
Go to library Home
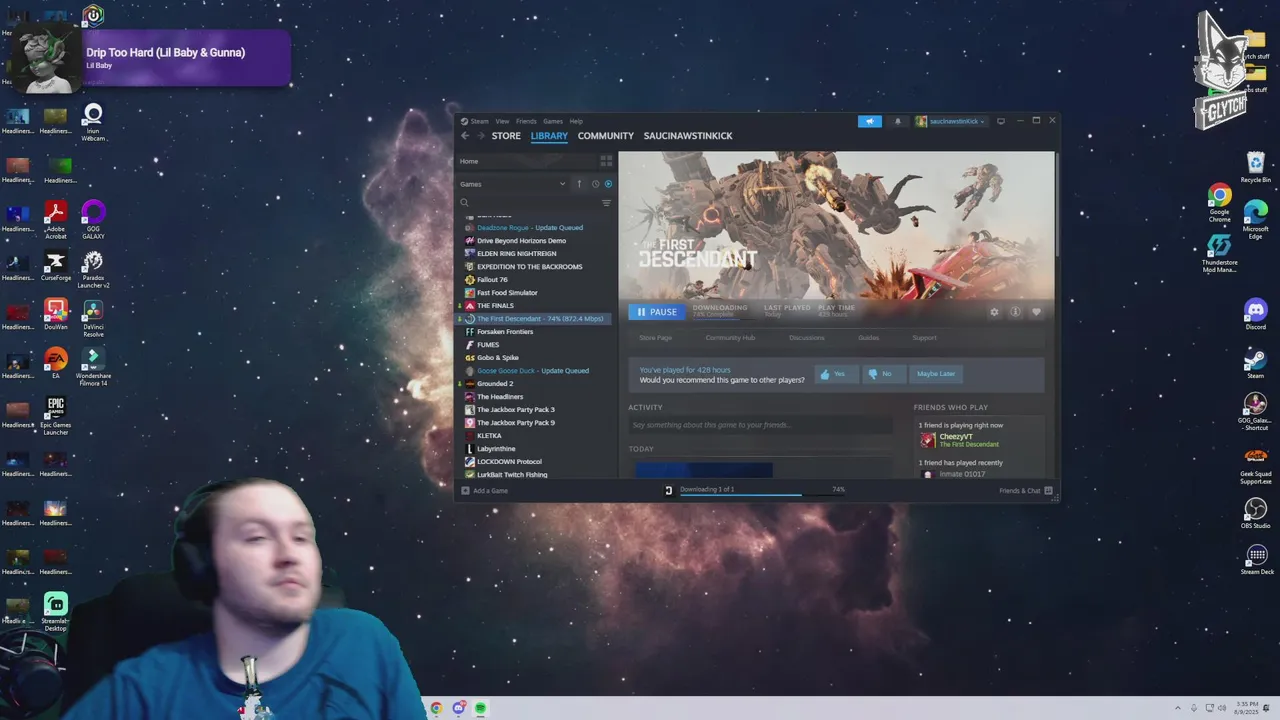pyautogui.click(x=469, y=161)
